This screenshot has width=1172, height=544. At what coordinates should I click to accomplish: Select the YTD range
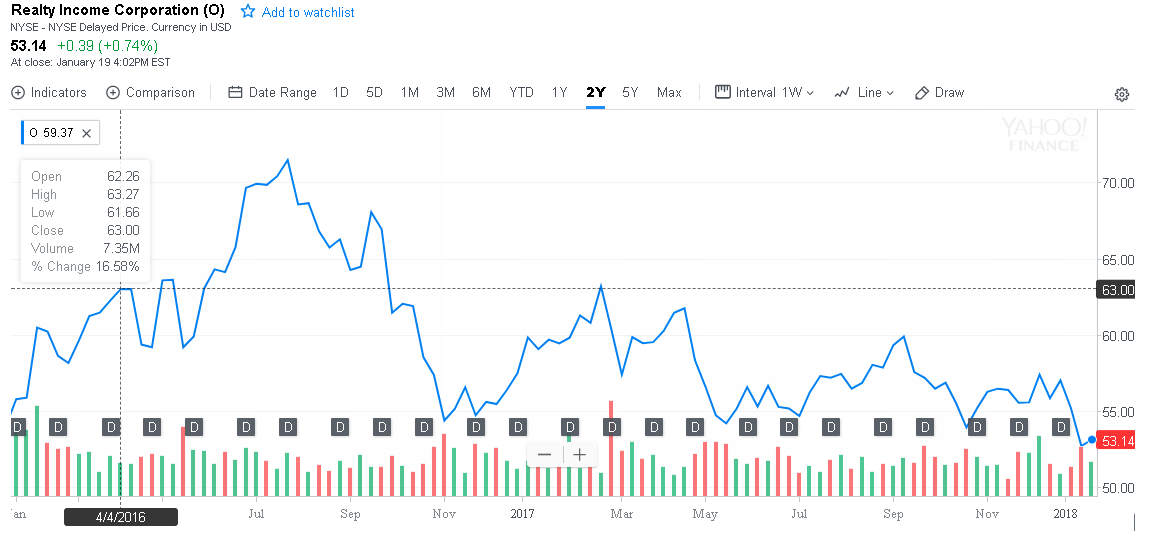522,93
